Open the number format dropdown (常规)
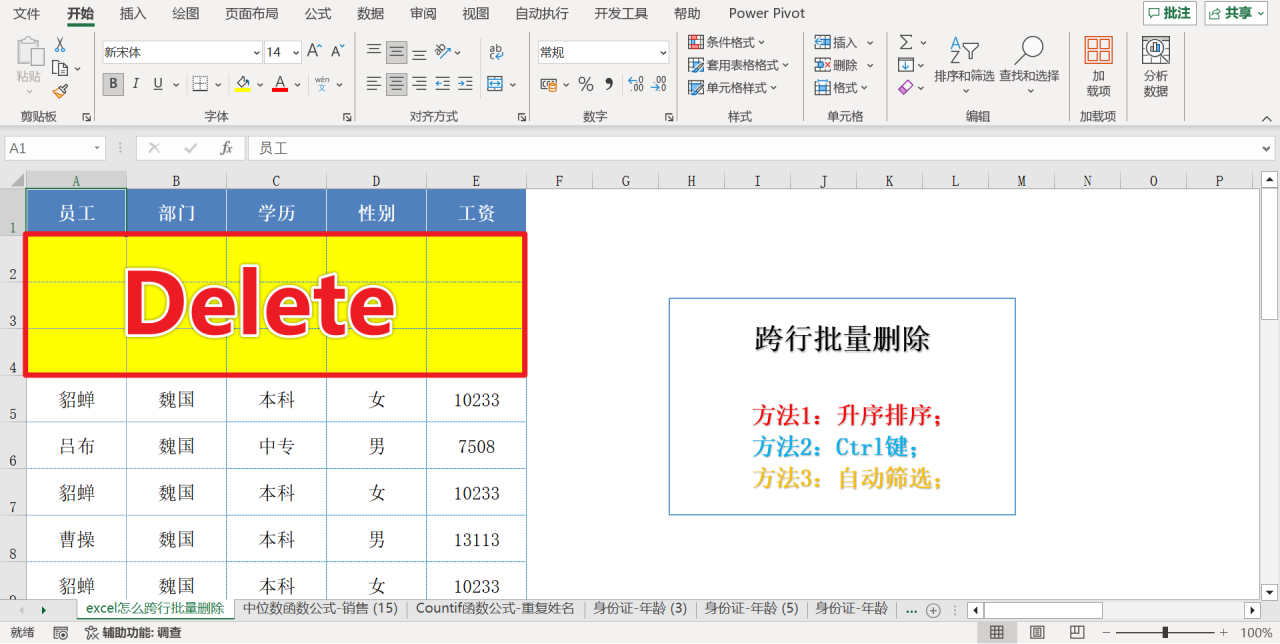The width and height of the screenshot is (1280, 644). [663, 52]
